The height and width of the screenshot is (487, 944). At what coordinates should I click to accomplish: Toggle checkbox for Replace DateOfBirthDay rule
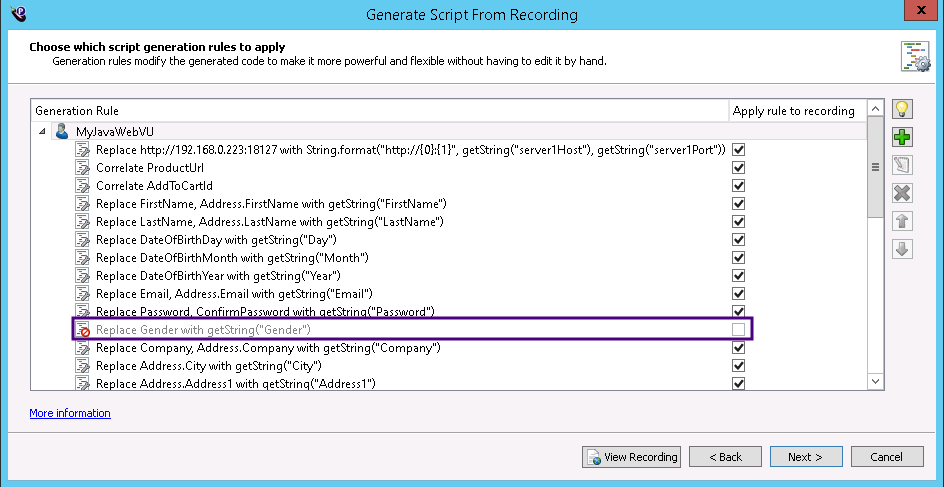point(739,240)
